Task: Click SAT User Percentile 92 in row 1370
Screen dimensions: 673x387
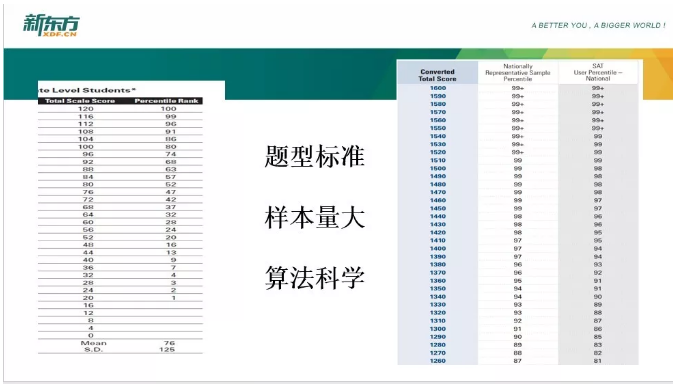Action: (598, 273)
